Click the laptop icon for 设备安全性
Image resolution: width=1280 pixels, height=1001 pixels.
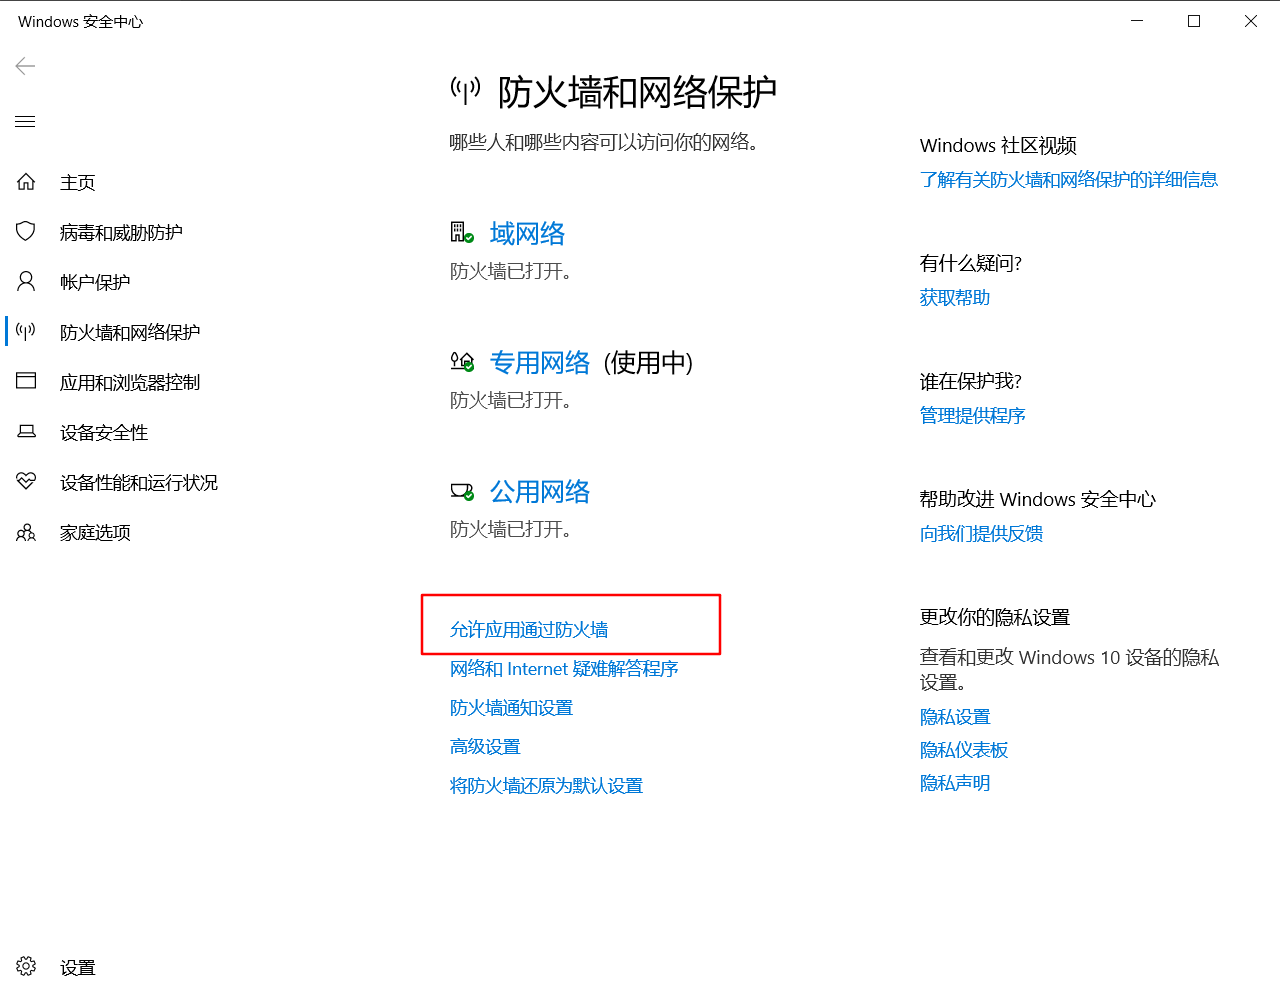[x=26, y=431]
